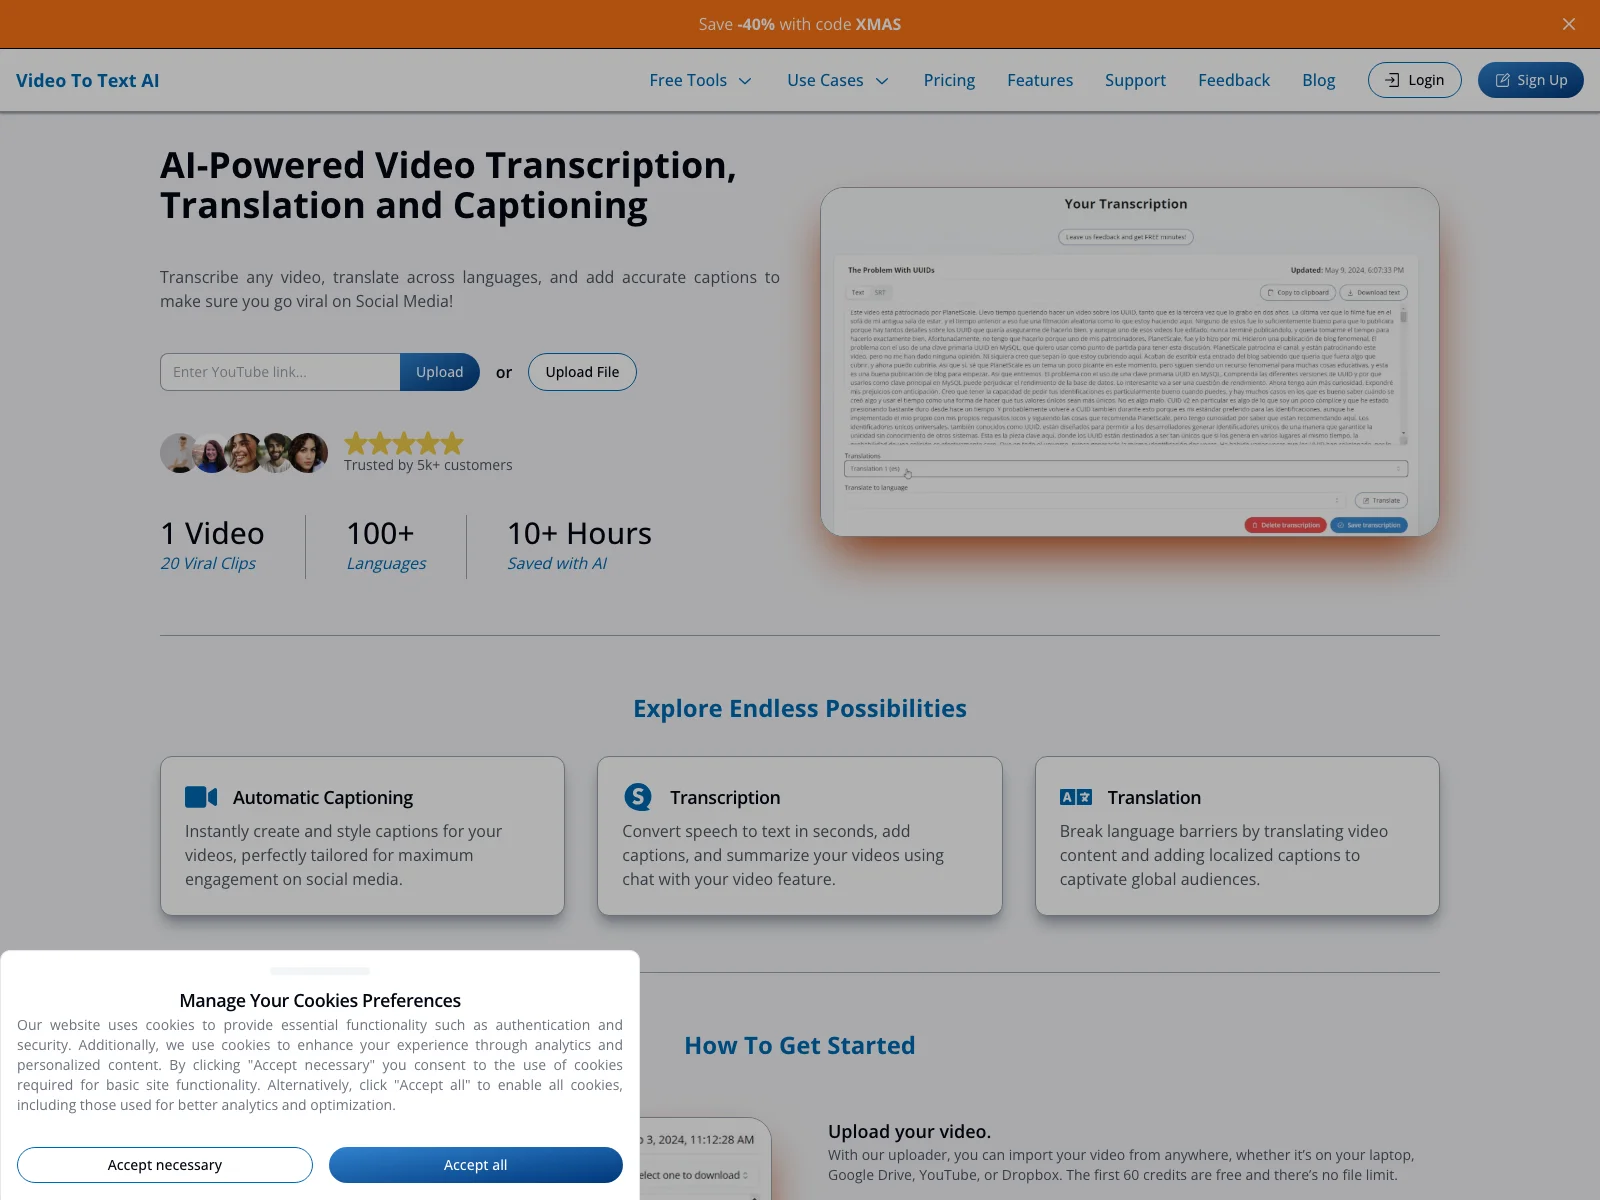1600x1200 pixels.
Task: Click the How To Get Started heading
Action: (x=800, y=1045)
